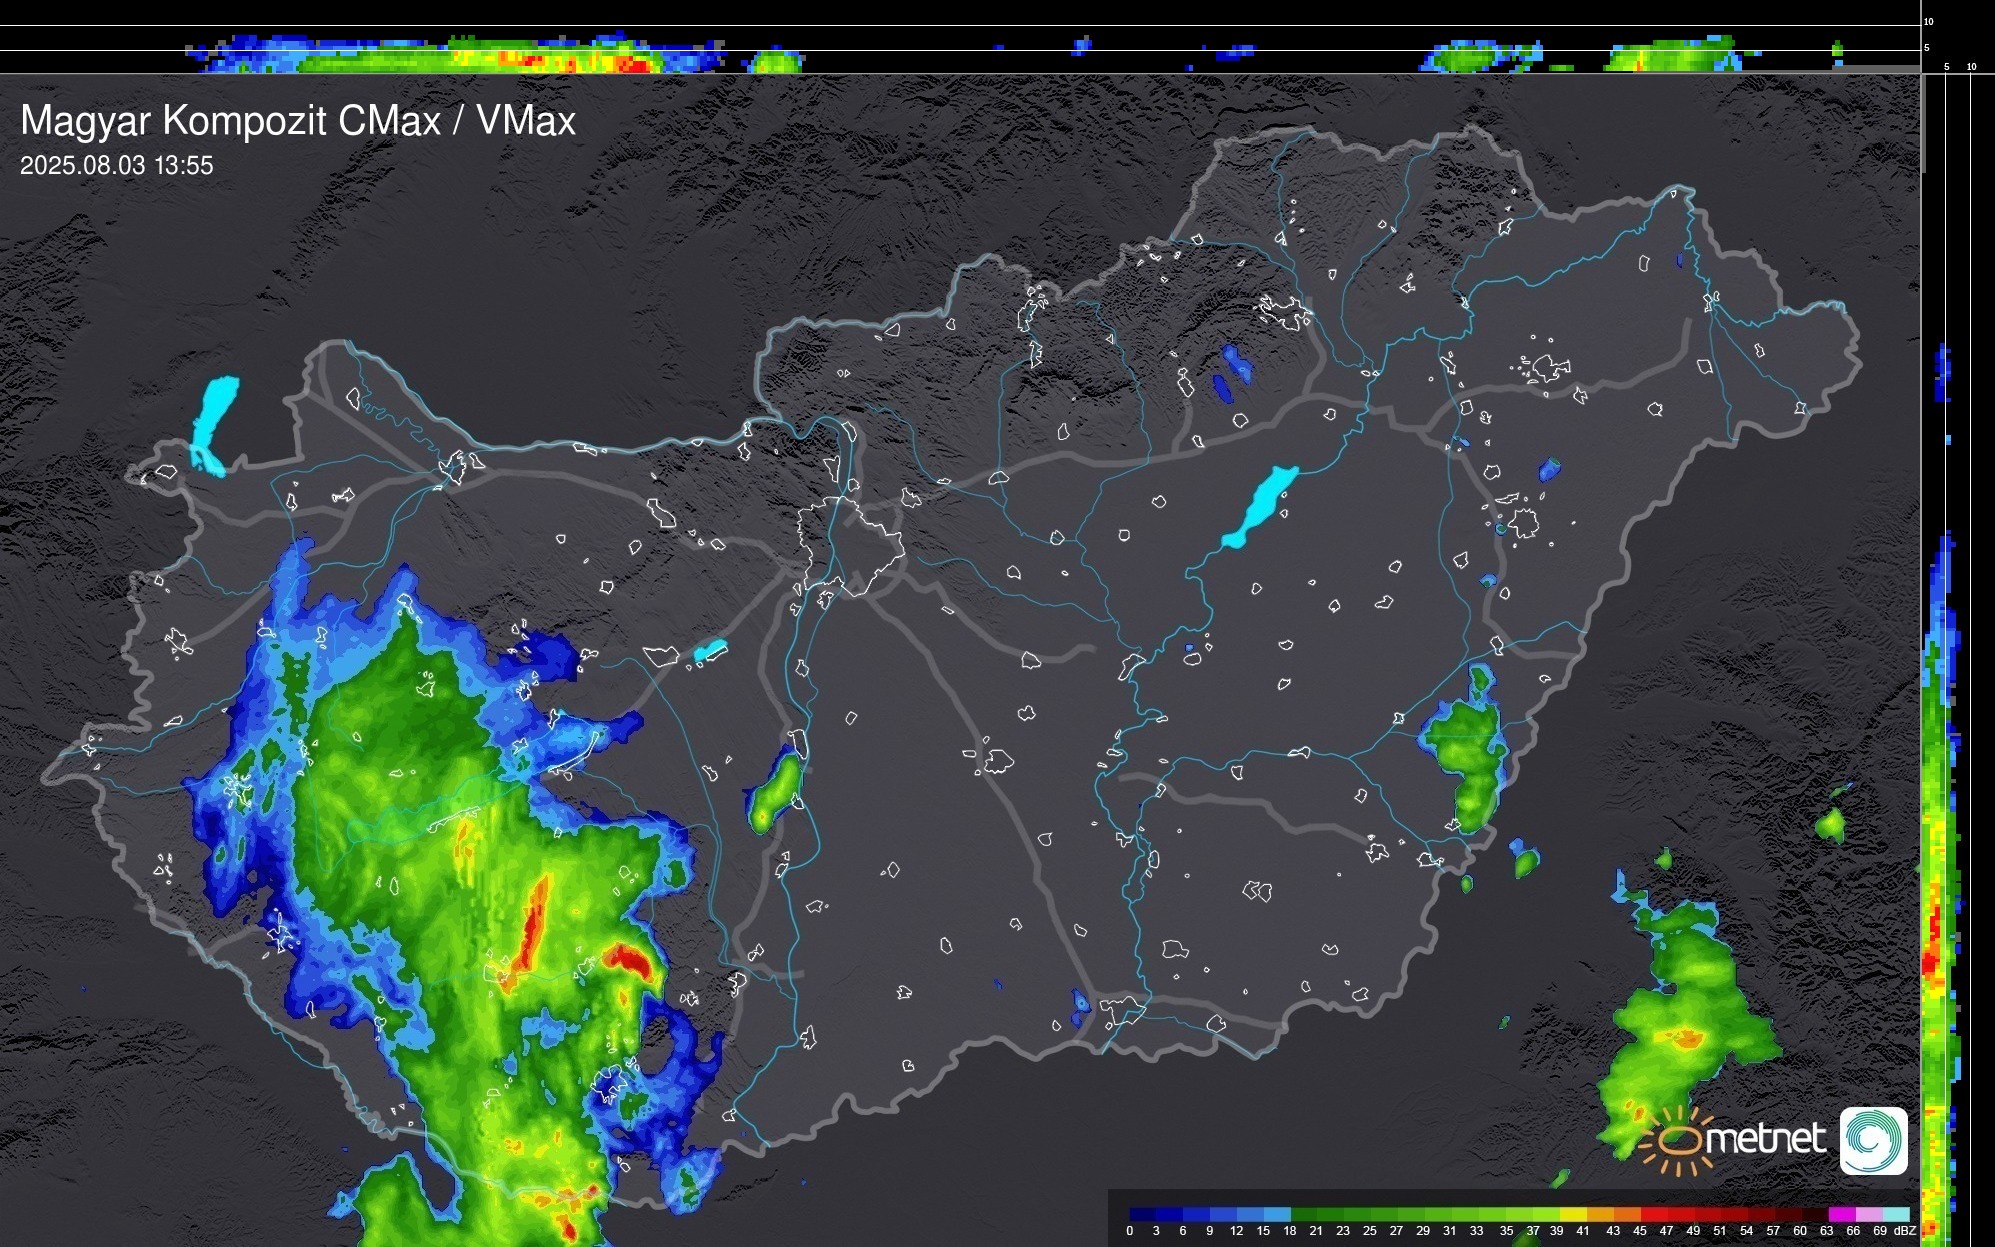Click the Magyar Kompozit CMax / VMax title
Image resolution: width=1995 pixels, height=1247 pixels.
coord(298,121)
